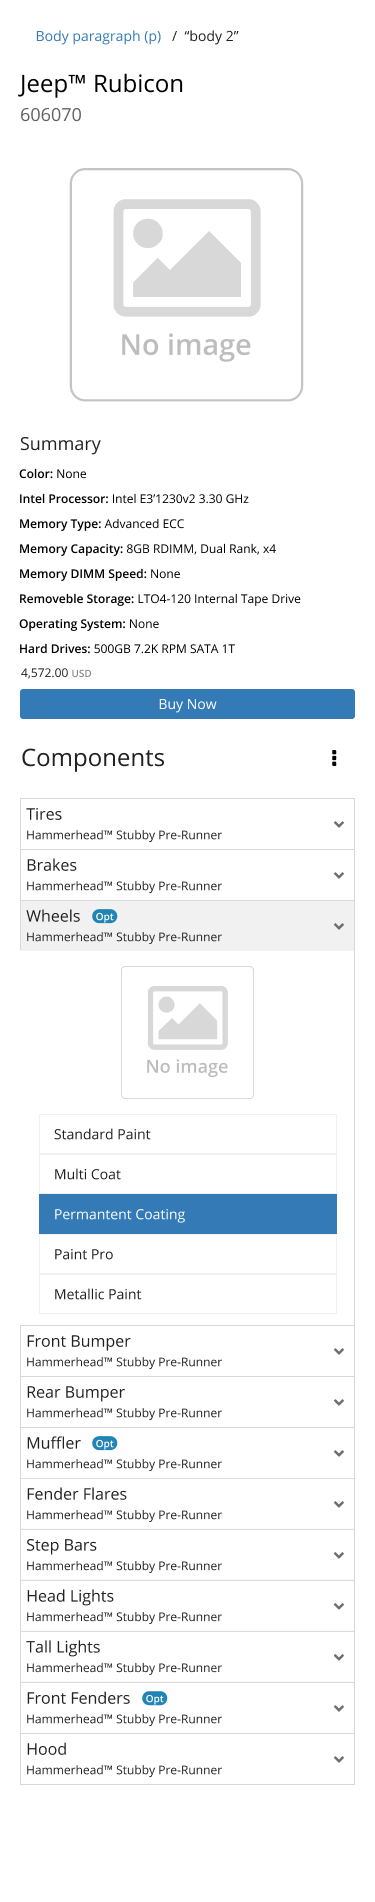Click Hammerhead subtitle under Hood
Screen dimensions: 375x1902
tap(124, 1770)
